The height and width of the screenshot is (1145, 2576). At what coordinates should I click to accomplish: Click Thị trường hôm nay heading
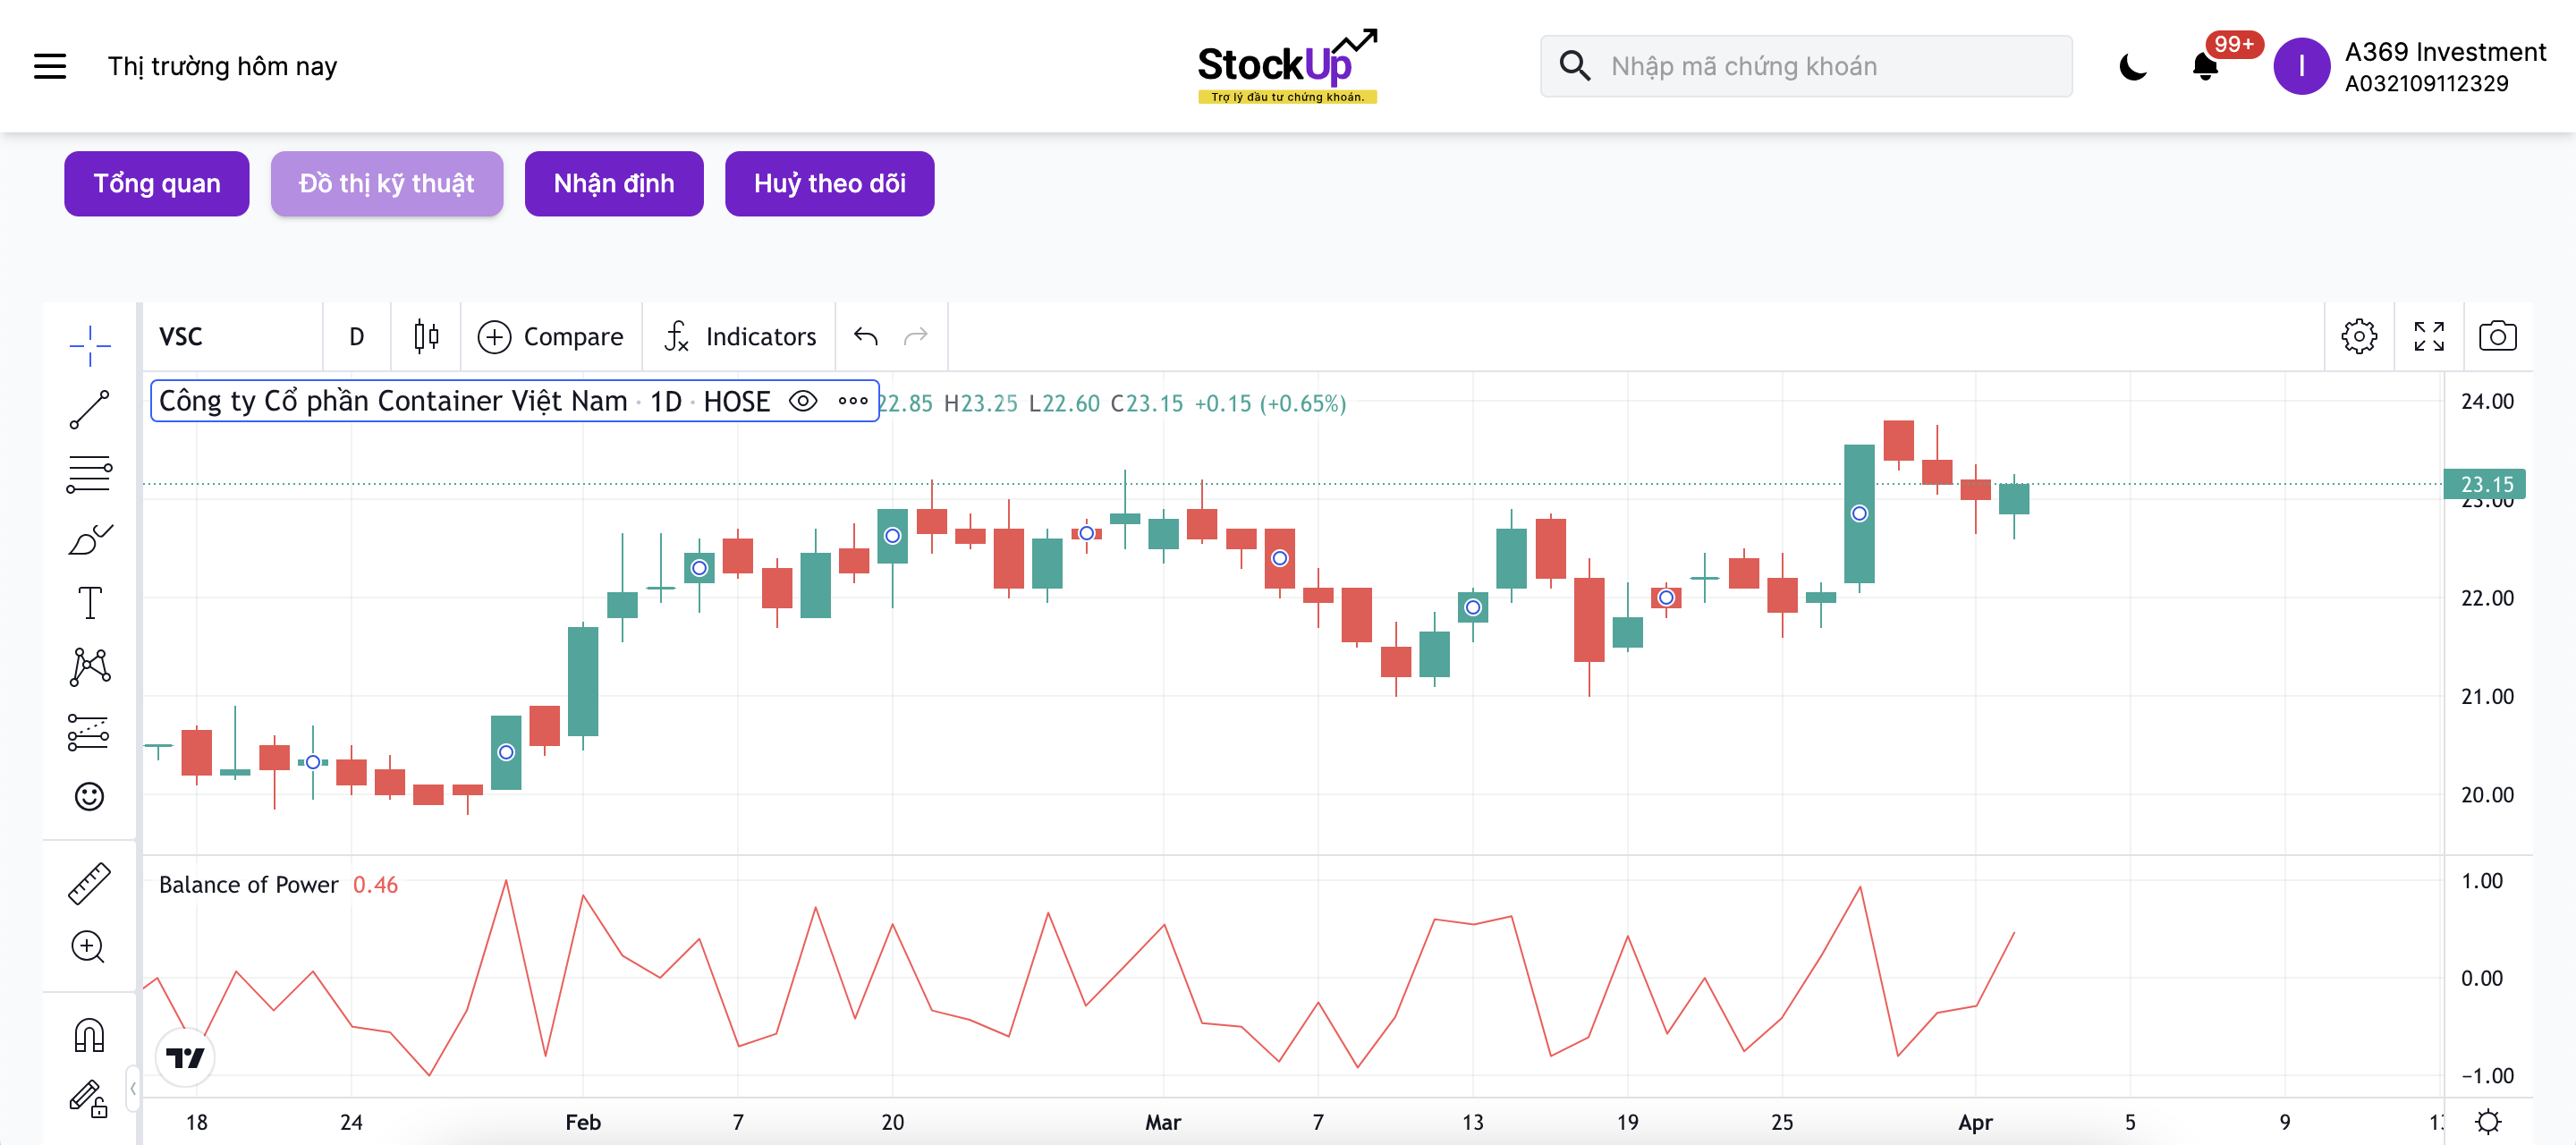[223, 66]
